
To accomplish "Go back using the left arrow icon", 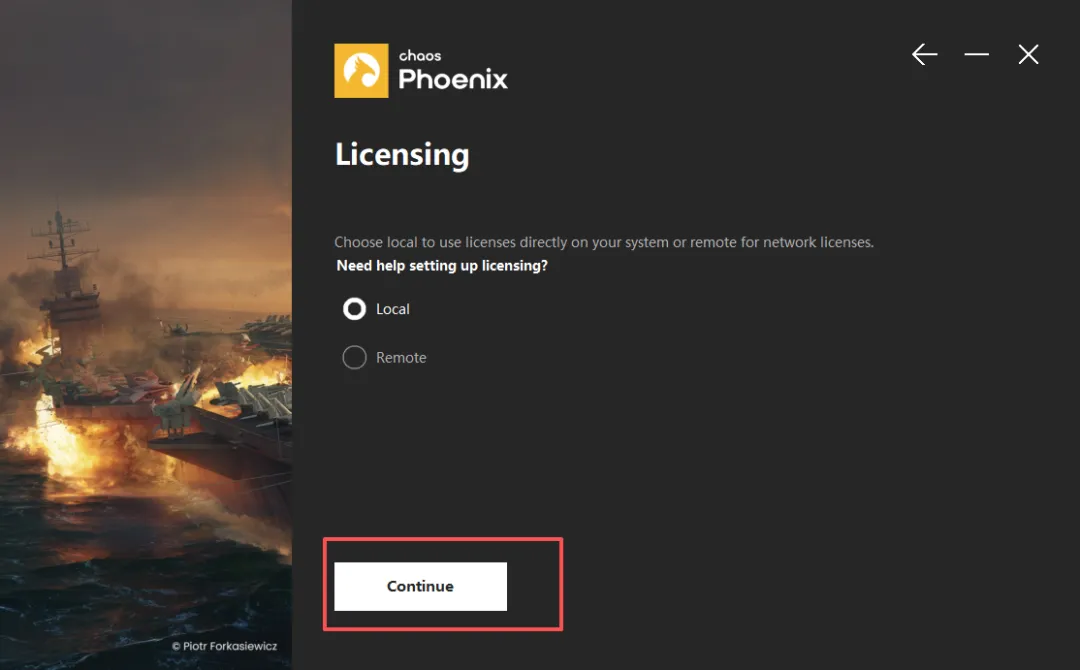I will point(924,54).
